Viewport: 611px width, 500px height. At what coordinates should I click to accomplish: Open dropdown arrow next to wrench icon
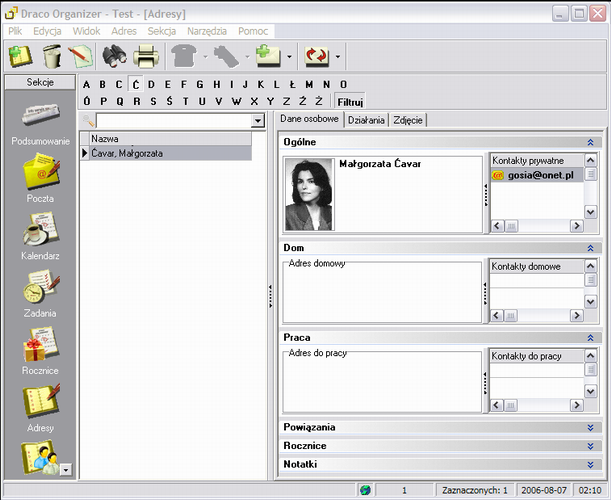247,57
